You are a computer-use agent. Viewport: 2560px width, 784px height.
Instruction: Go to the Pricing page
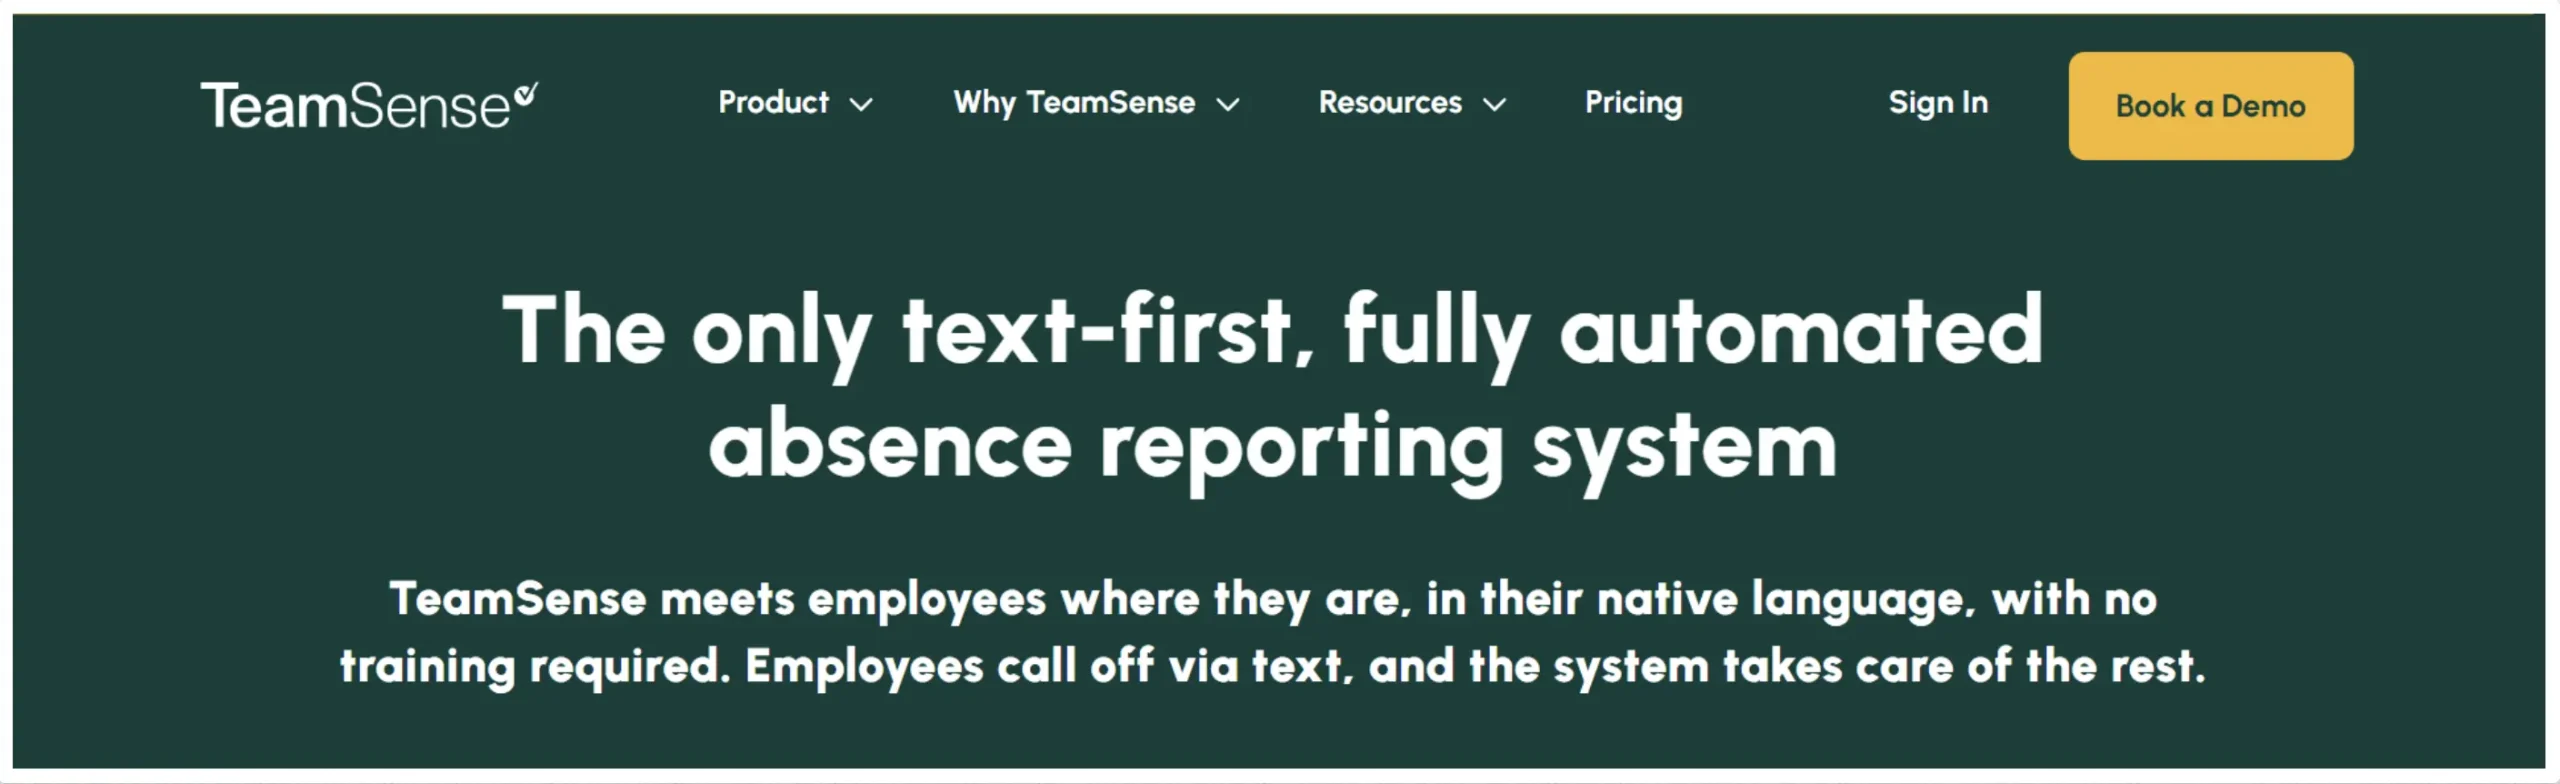tap(1634, 102)
